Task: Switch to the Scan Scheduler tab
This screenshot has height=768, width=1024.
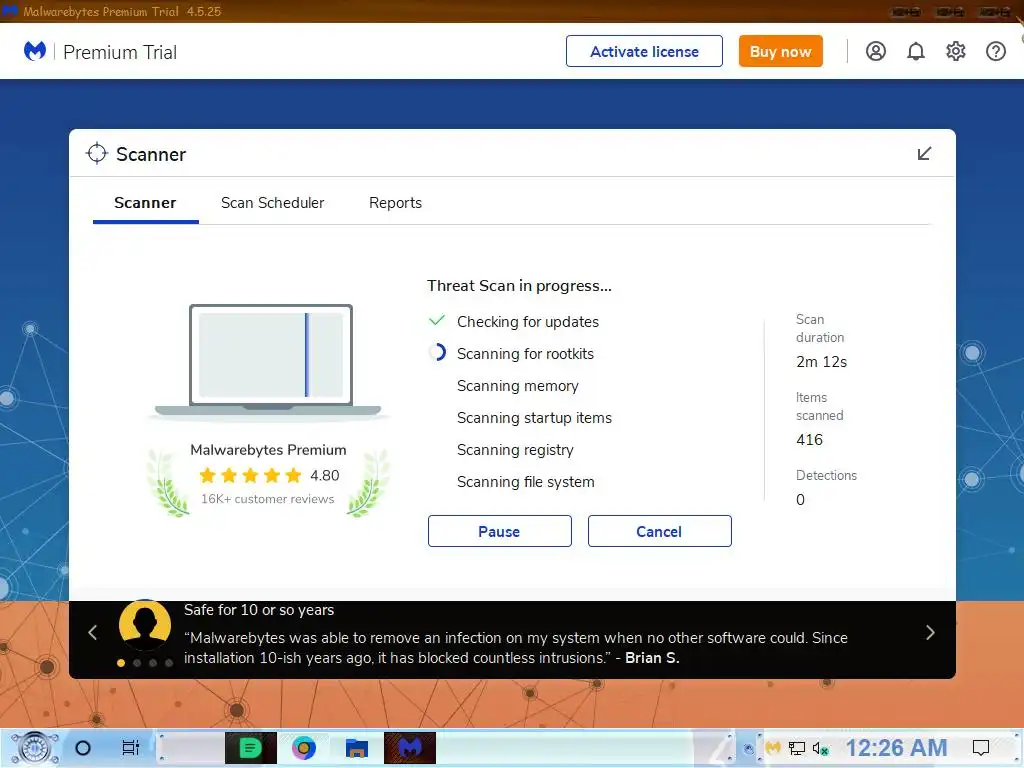Action: [272, 203]
